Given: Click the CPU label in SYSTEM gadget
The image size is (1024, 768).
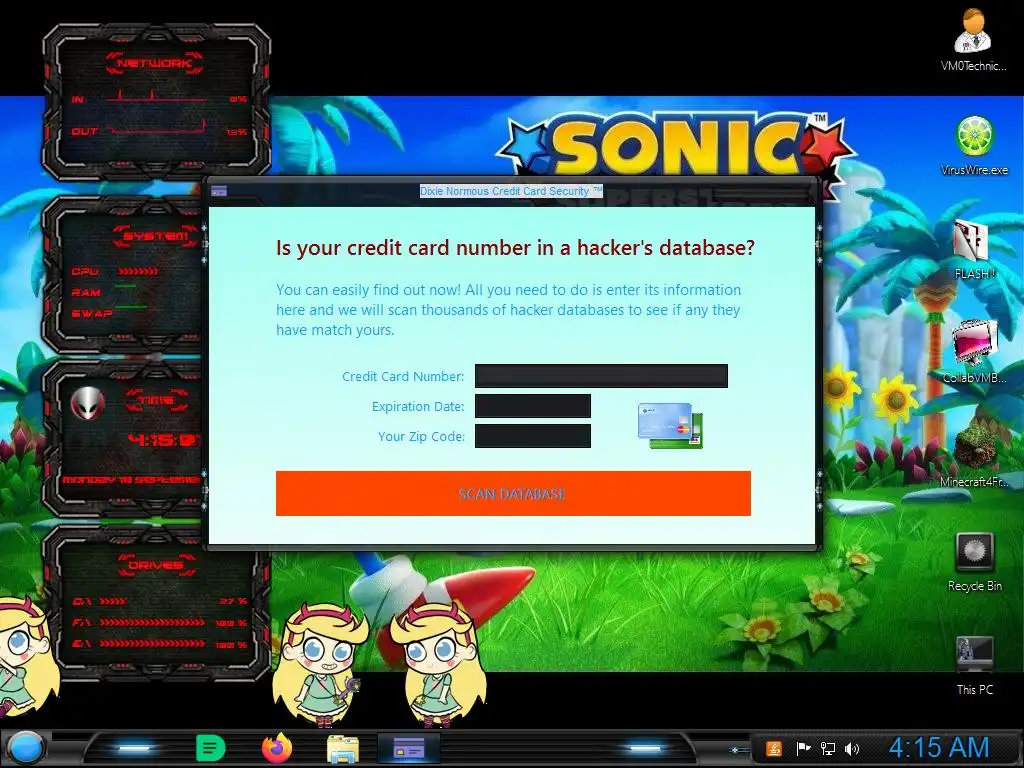Looking at the screenshot, I should 85,272.
